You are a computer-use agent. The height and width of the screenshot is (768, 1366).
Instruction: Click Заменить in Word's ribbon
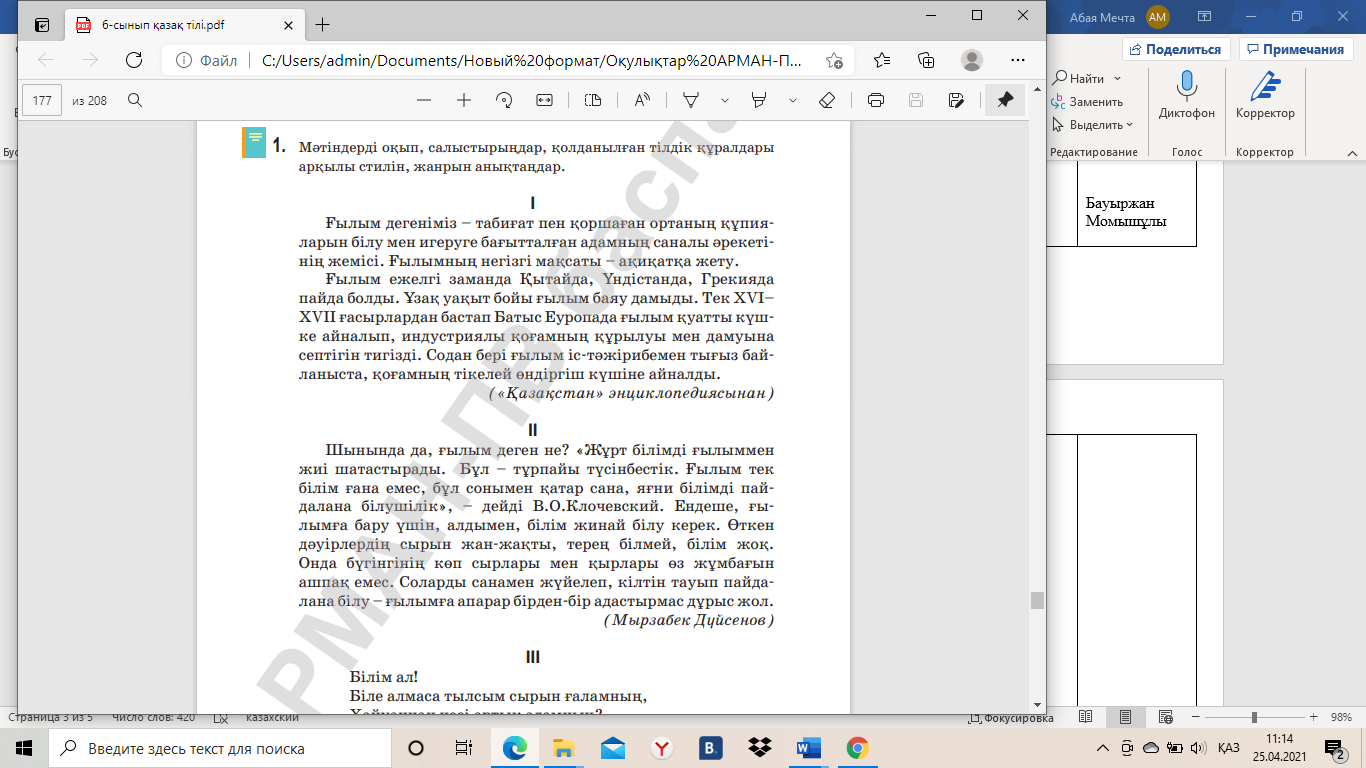click(x=1087, y=101)
